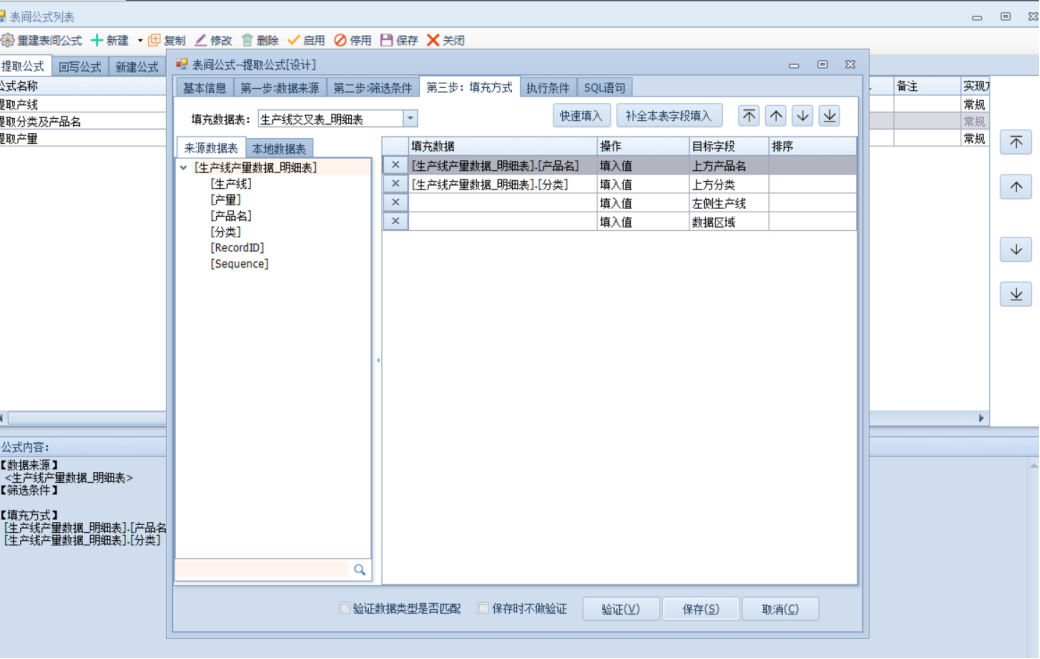Image resolution: width=1040 pixels, height=659 pixels.
Task: Click the 快速填入 button
Action: 581,116
